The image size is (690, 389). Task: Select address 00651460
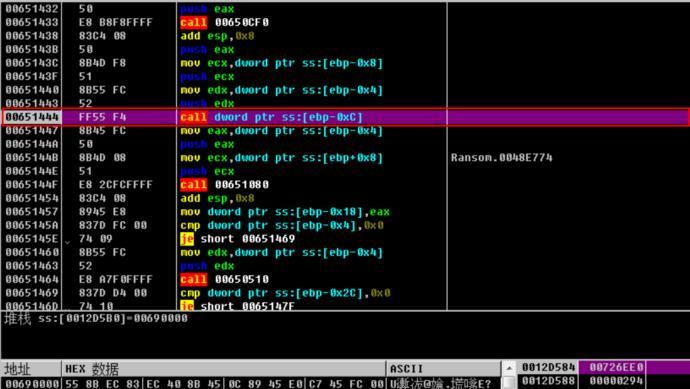point(32,253)
